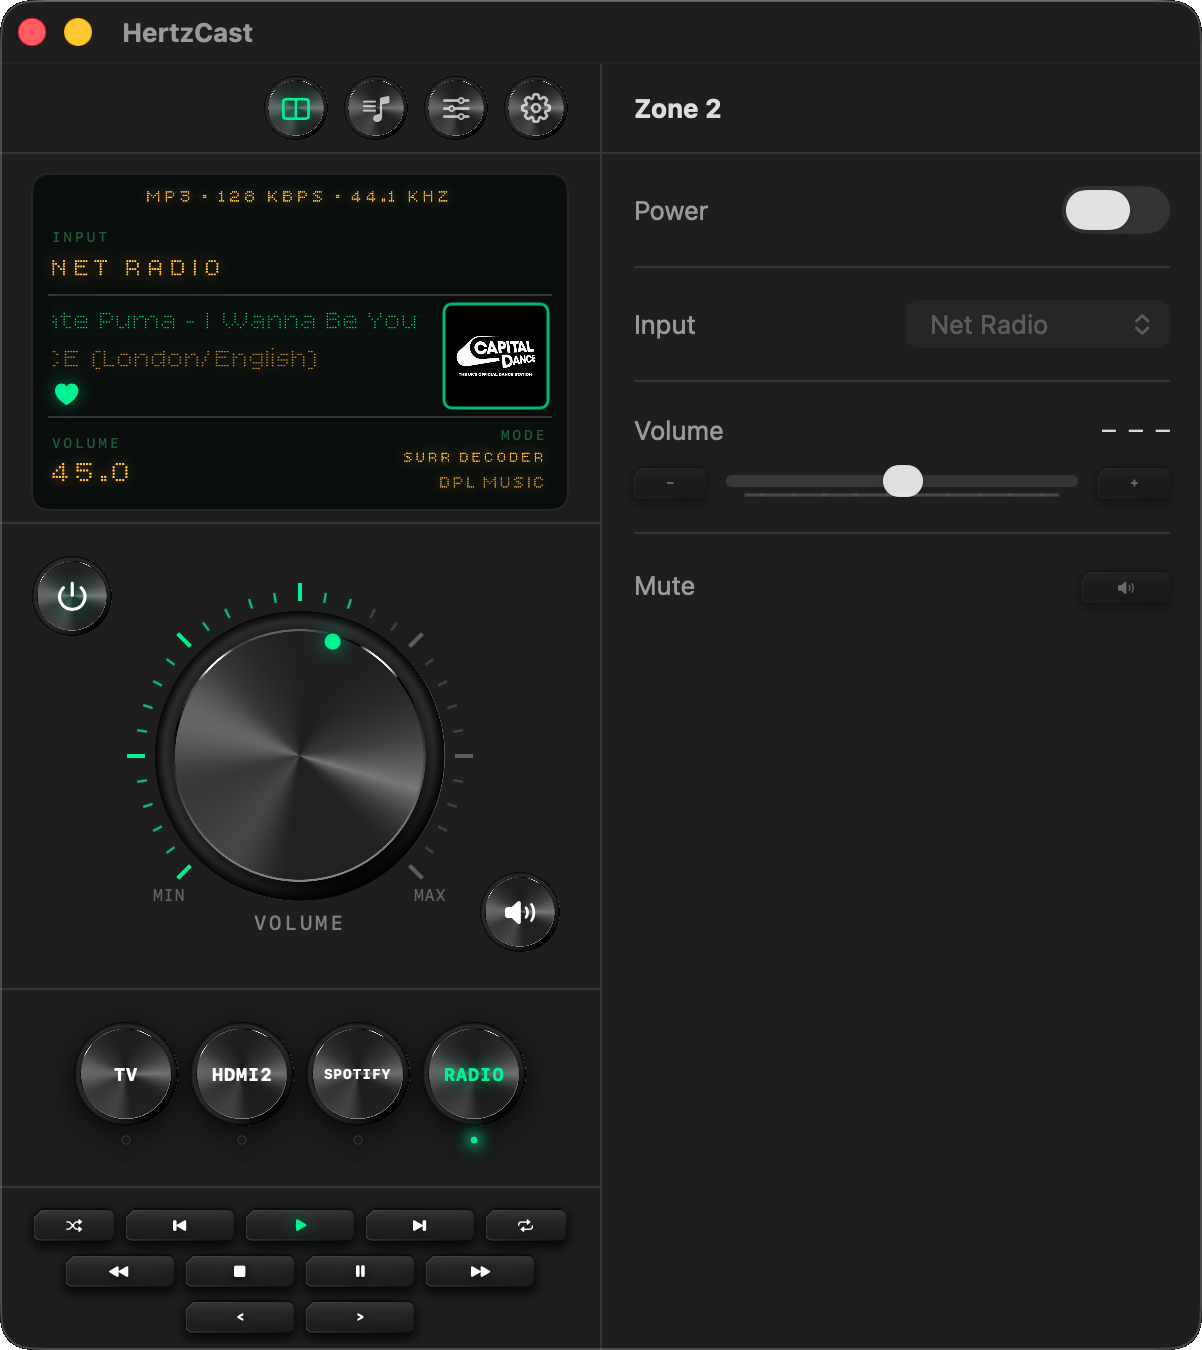The image size is (1202, 1350).
Task: Click the DPL MUSIC mode text
Action: (491, 482)
